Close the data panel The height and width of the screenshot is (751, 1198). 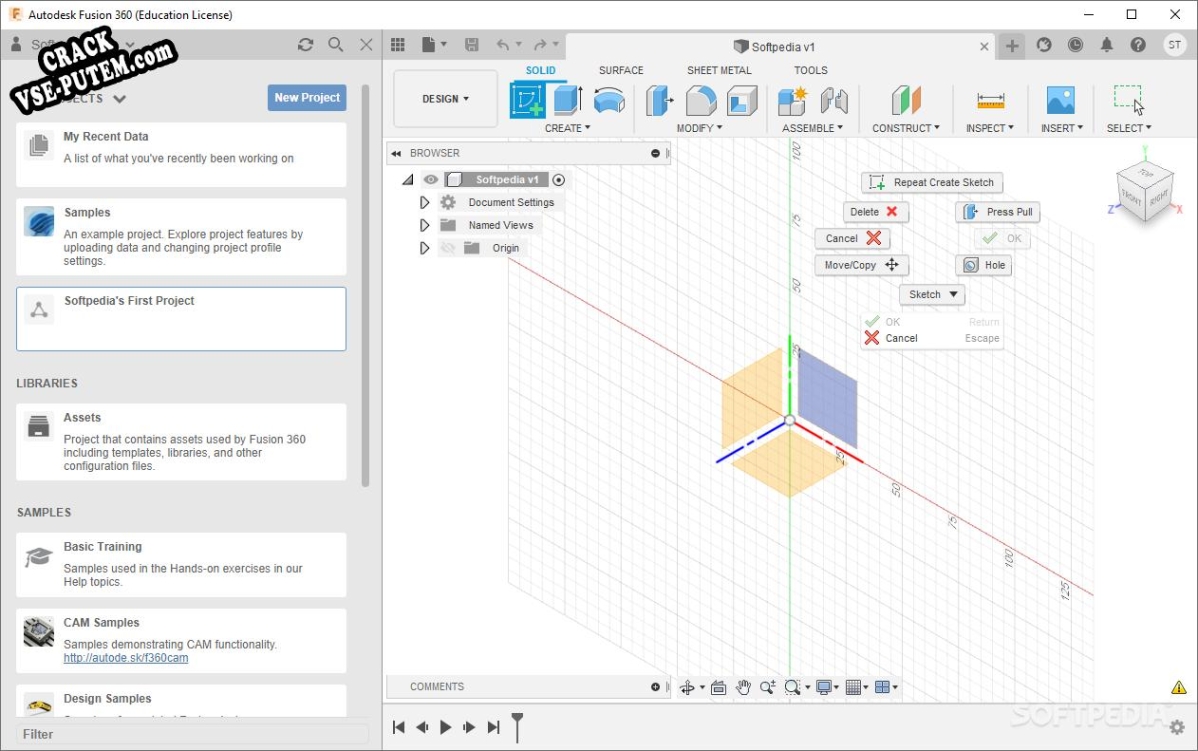[367, 44]
